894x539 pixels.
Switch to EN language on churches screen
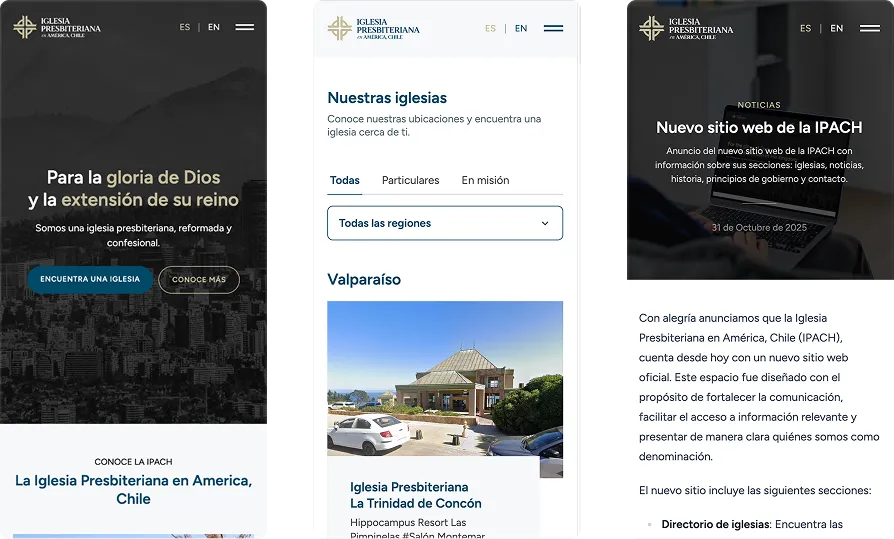pos(521,29)
